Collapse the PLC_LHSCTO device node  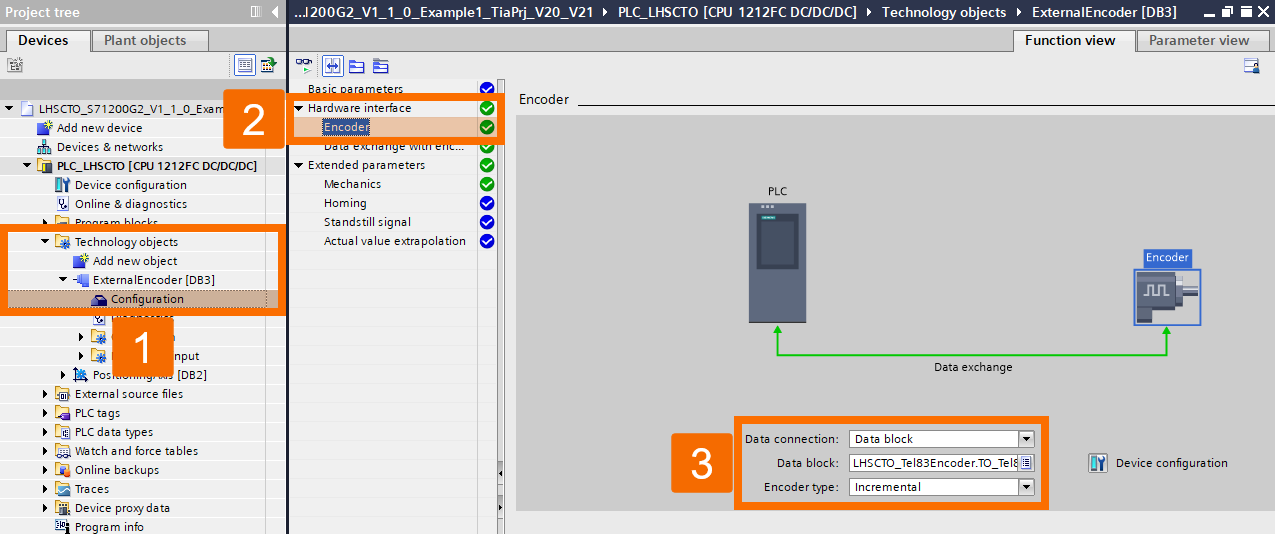tap(27, 165)
